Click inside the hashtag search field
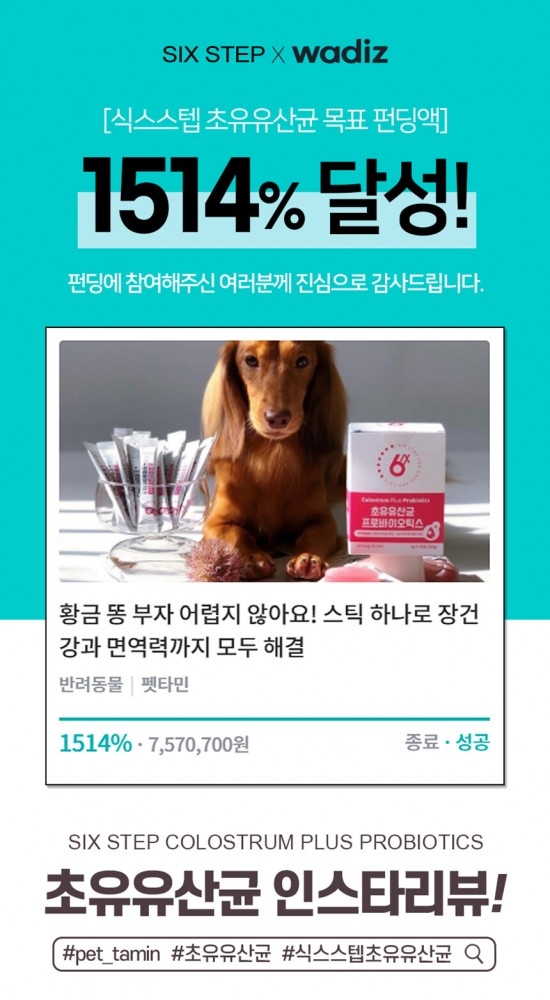 point(274,954)
